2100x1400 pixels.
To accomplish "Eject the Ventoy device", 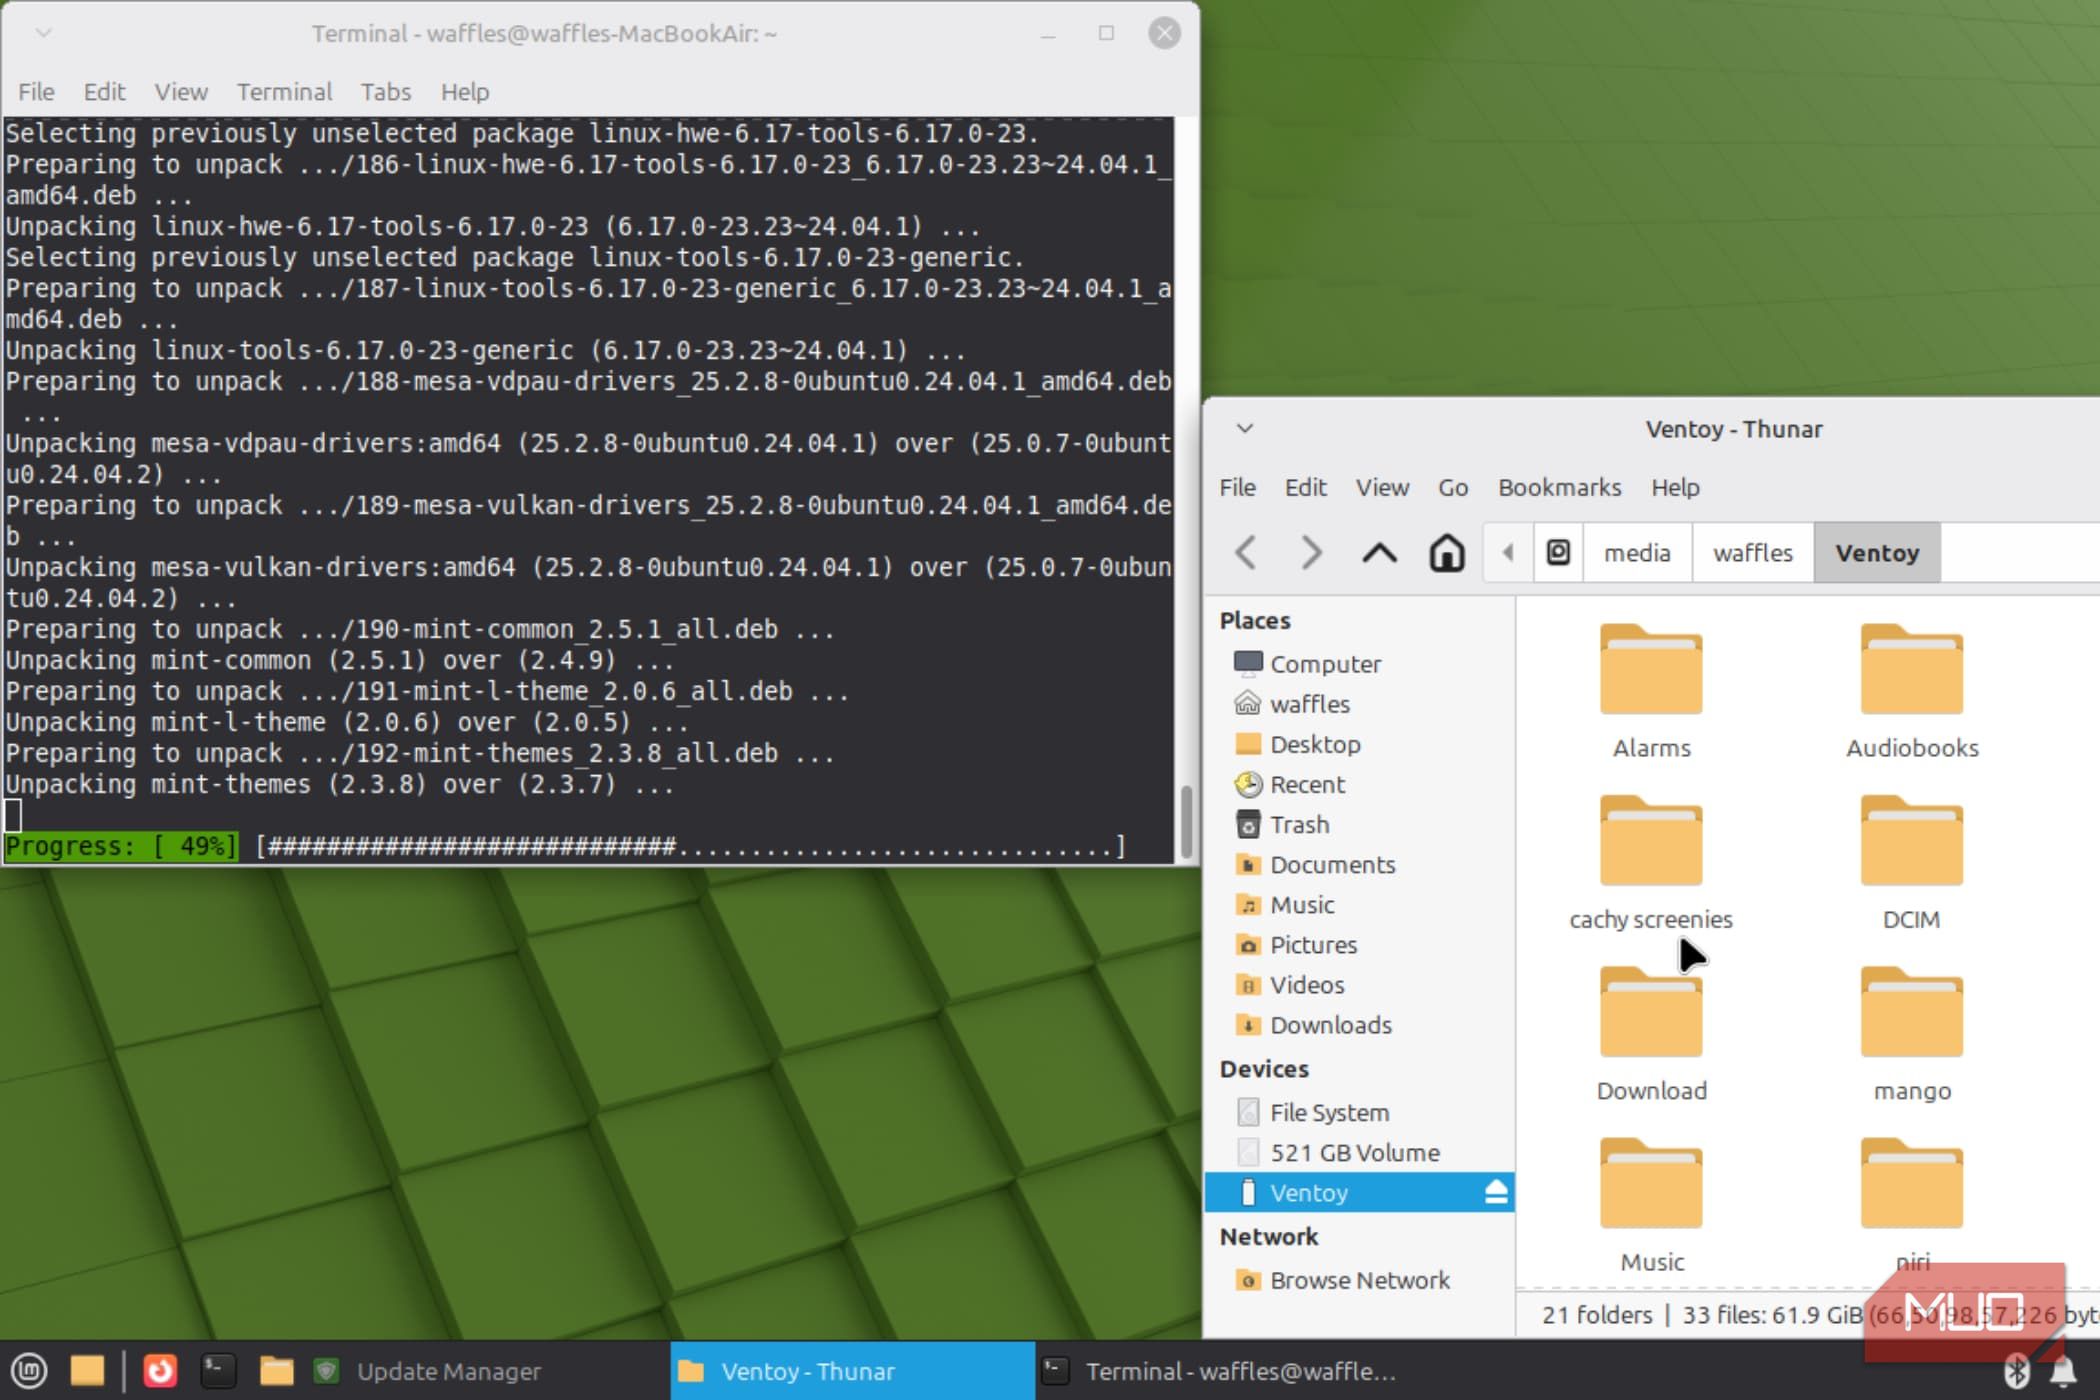I will [1496, 1192].
